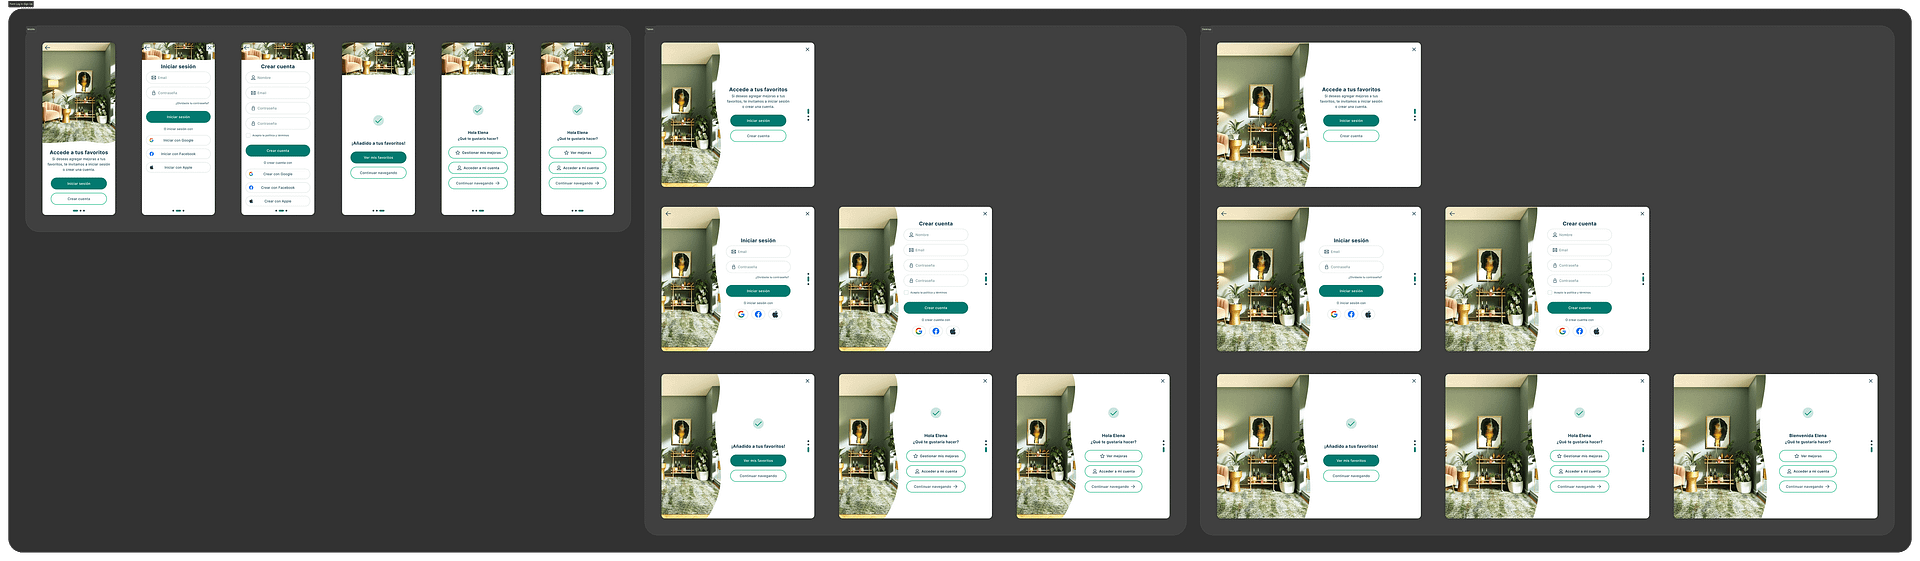Screen dimensions: 1920x561
Task: Click Crear cuenta on desktop Accede a tus favoritos card
Action: click(x=1351, y=136)
